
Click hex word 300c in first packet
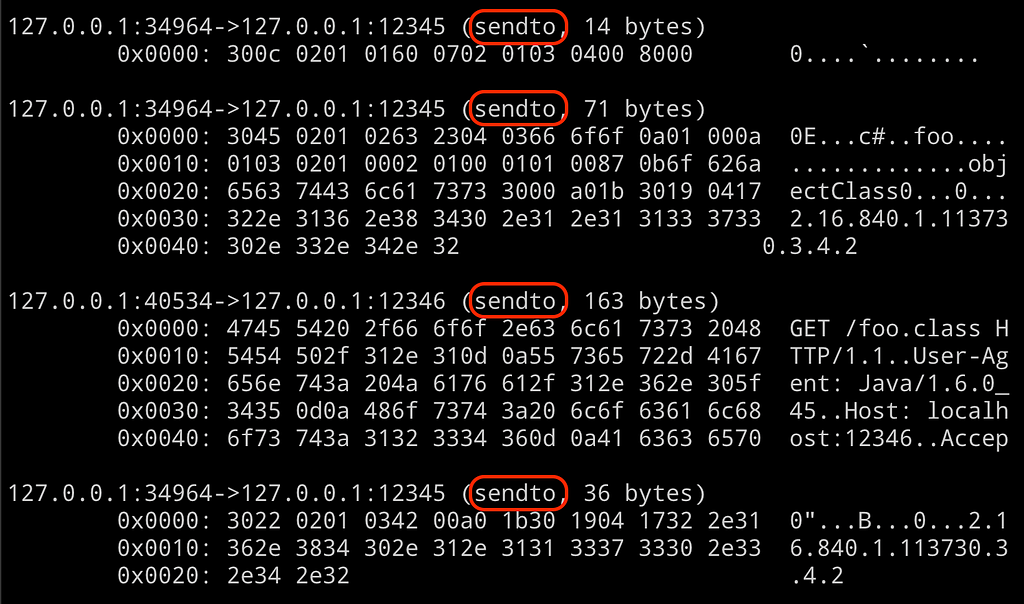[253, 54]
